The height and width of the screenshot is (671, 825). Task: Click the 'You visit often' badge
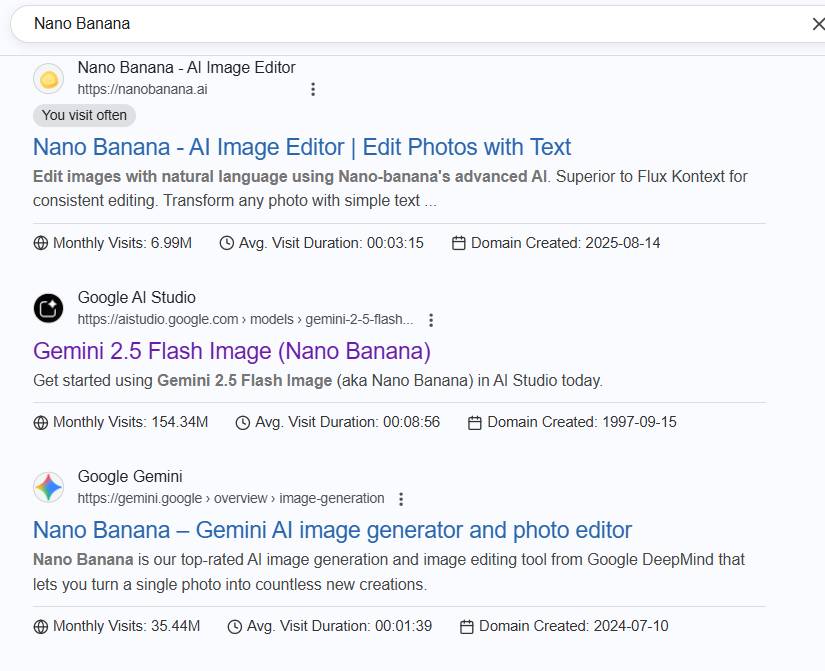click(84, 115)
